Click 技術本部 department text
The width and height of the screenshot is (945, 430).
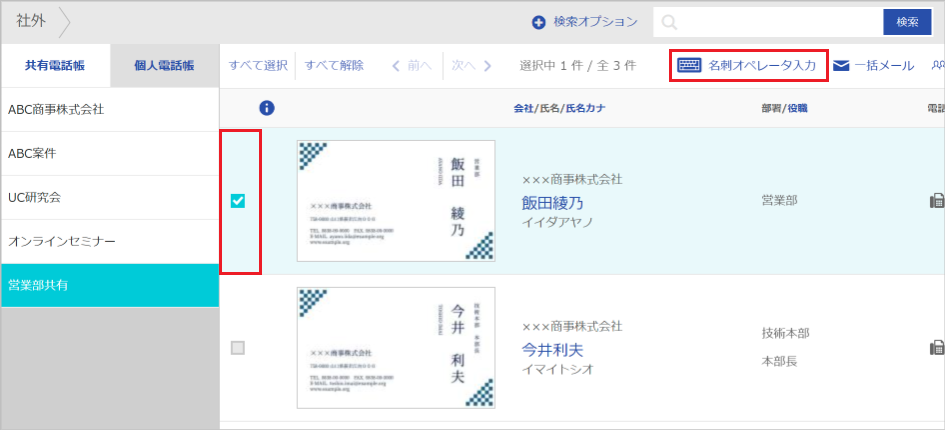coord(785,333)
